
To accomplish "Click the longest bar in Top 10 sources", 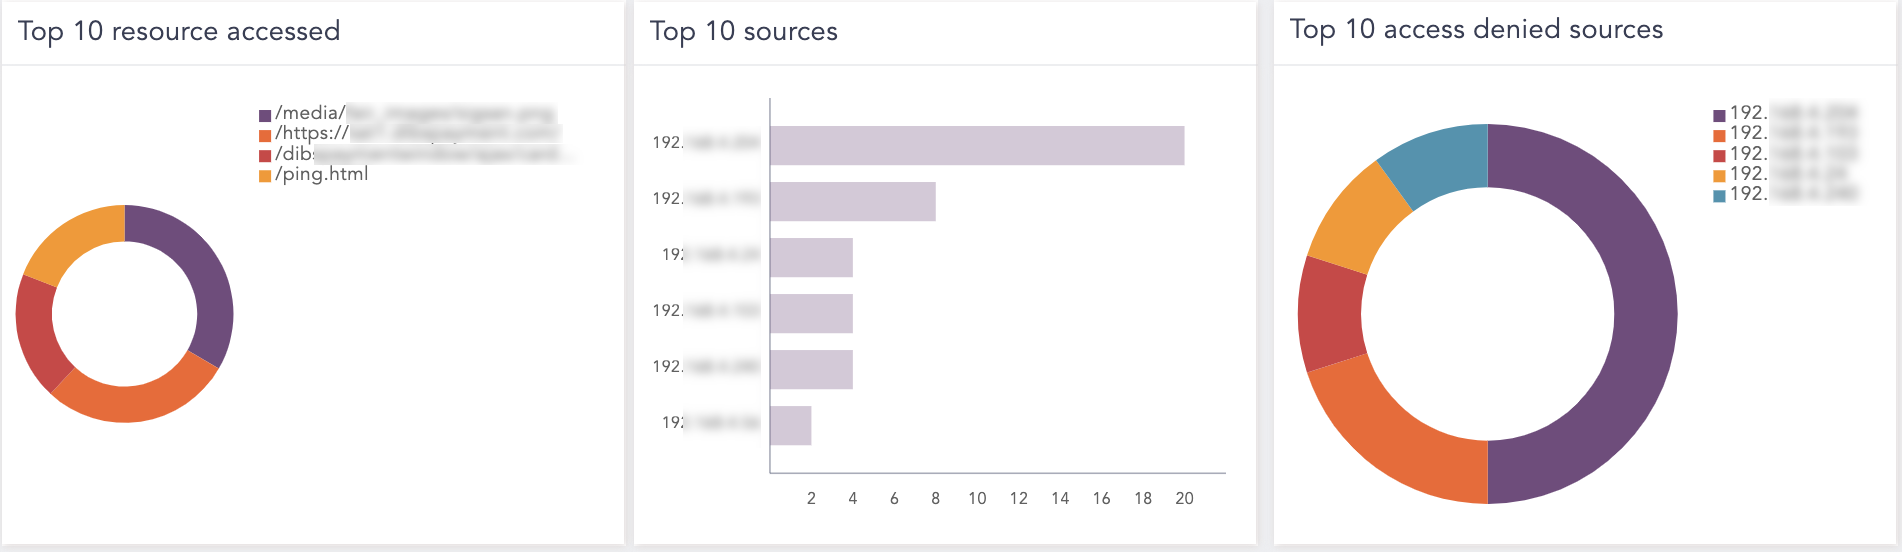I will 977,146.
